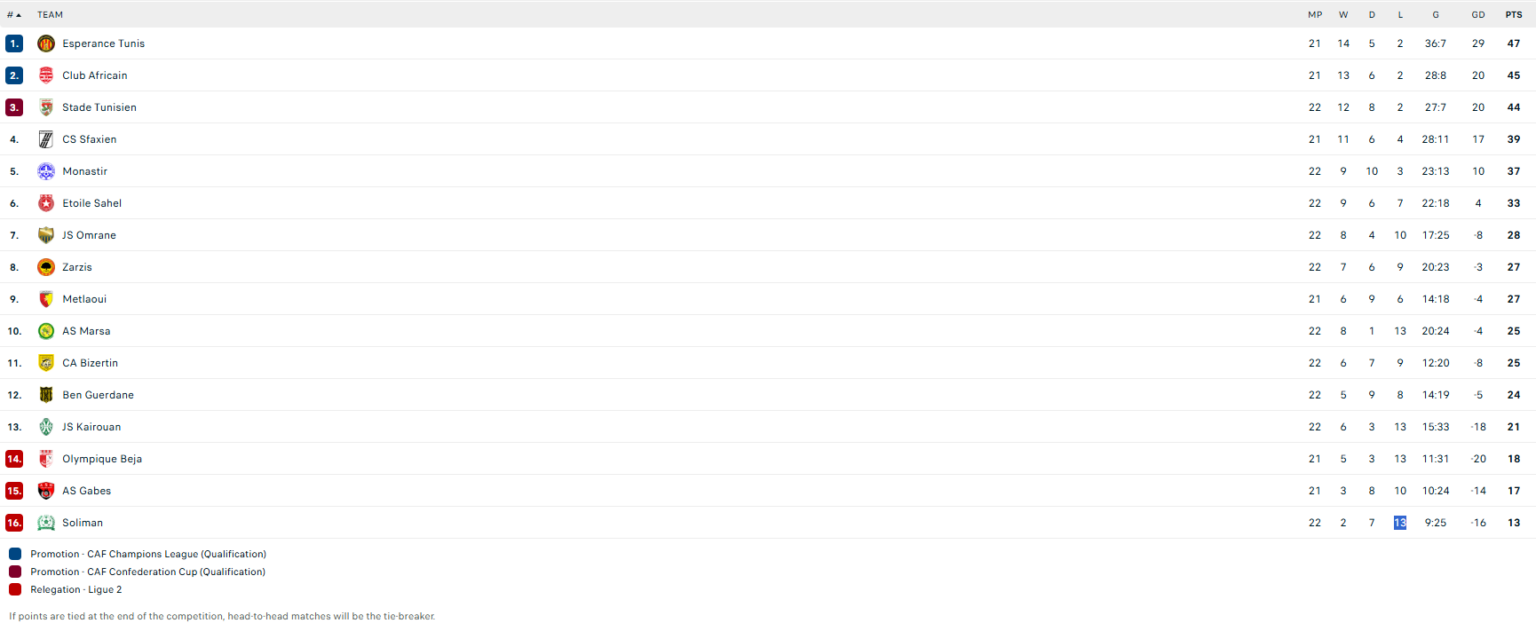Click the blue CAF Champions League swatch
This screenshot has width=1536, height=631.
14,554
